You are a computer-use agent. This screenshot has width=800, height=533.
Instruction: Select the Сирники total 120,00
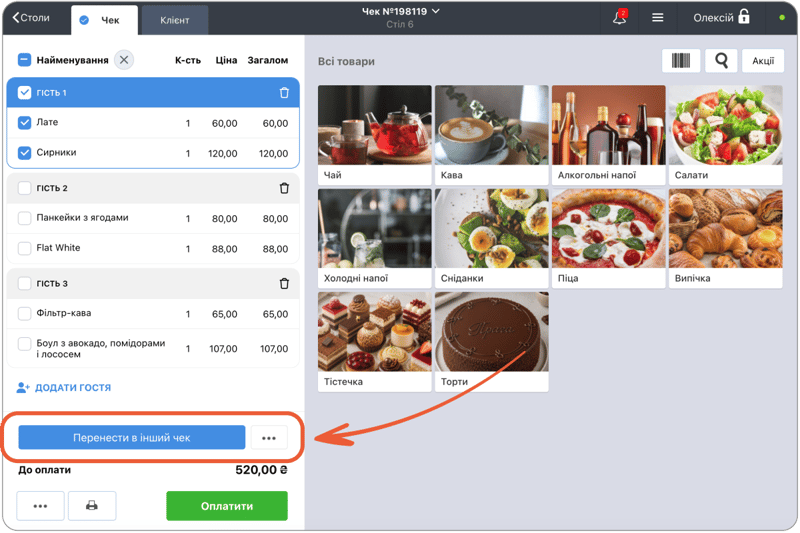coord(273,154)
